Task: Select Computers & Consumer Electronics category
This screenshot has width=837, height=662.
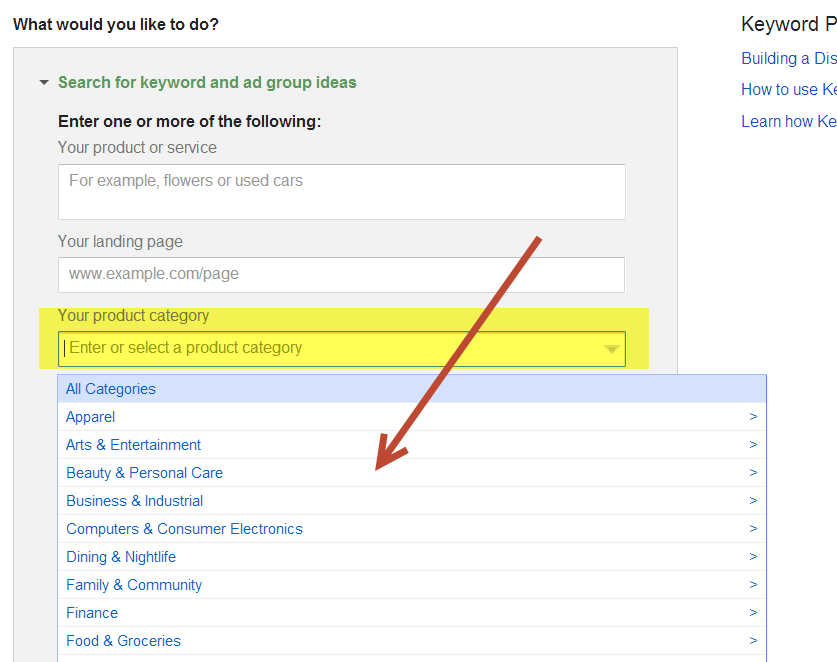Action: tap(184, 529)
